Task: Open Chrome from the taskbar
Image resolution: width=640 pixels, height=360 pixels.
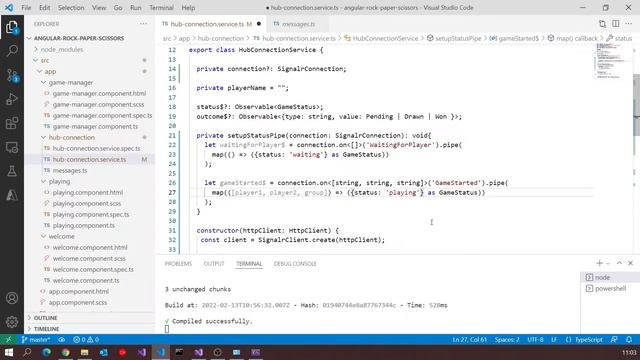Action: coord(65,352)
